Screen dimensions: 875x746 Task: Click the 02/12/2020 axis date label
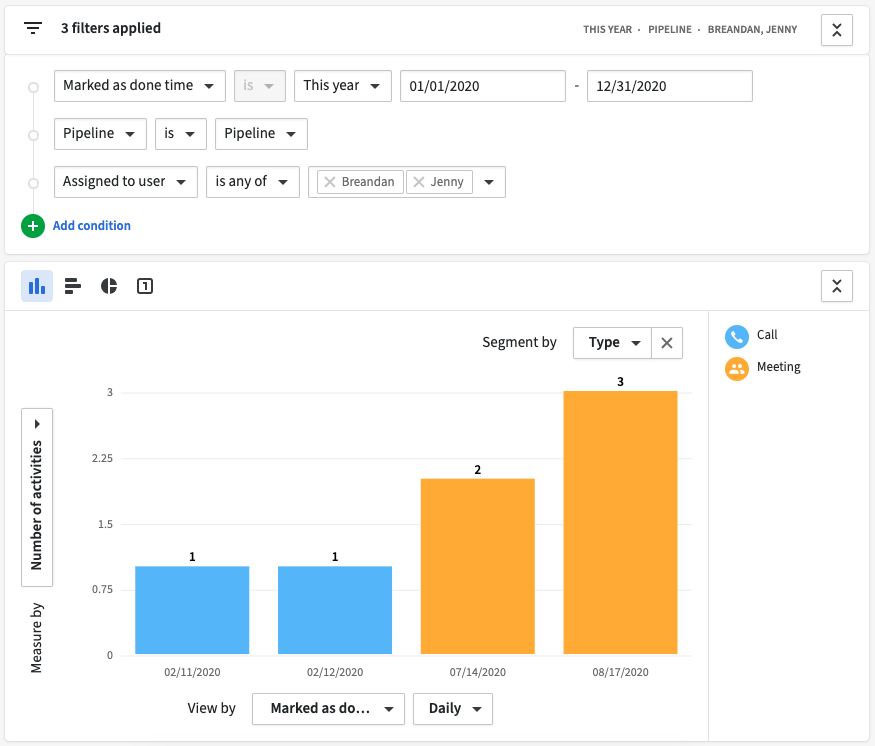[x=335, y=672]
